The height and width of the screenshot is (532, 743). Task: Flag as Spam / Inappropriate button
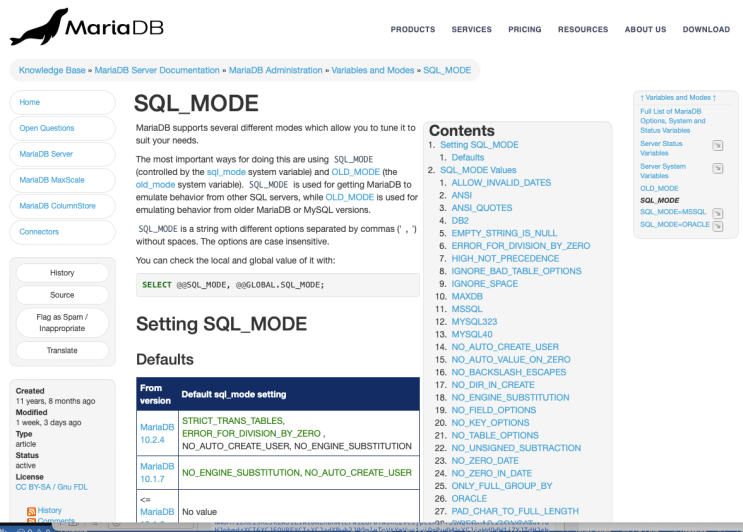pos(62,323)
